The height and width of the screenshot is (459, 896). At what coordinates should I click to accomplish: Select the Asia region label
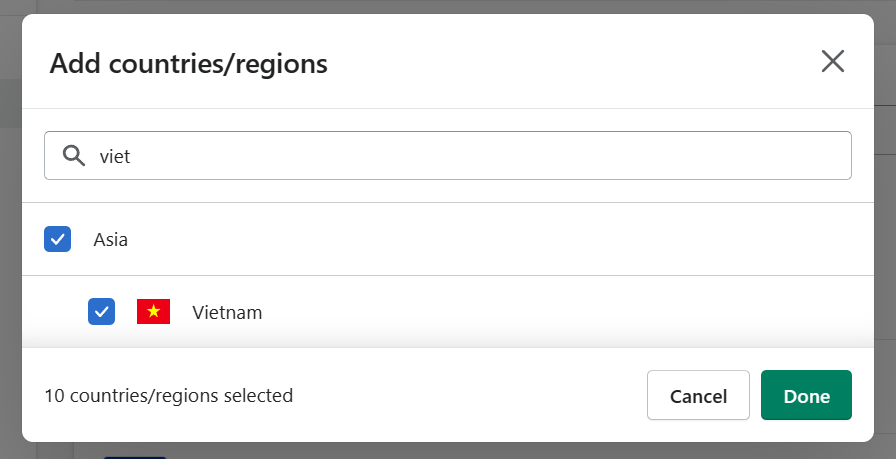pos(110,239)
